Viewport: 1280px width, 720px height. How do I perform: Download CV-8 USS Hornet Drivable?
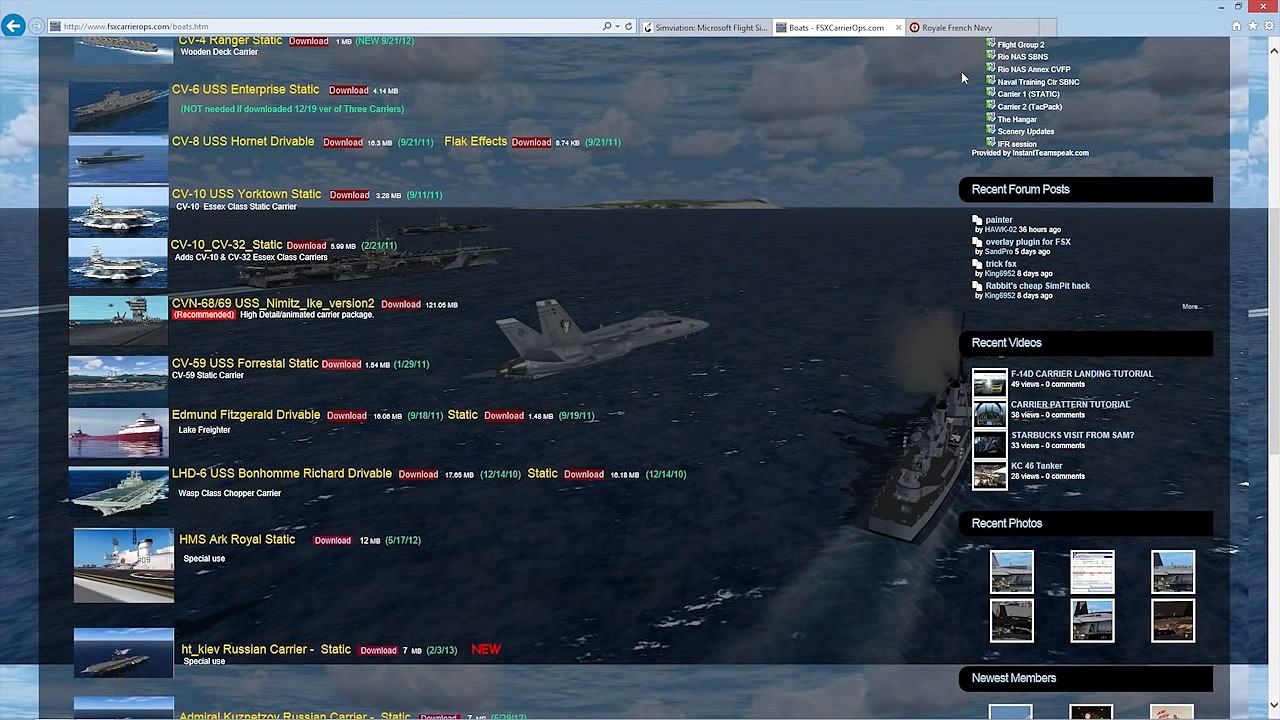(343, 143)
